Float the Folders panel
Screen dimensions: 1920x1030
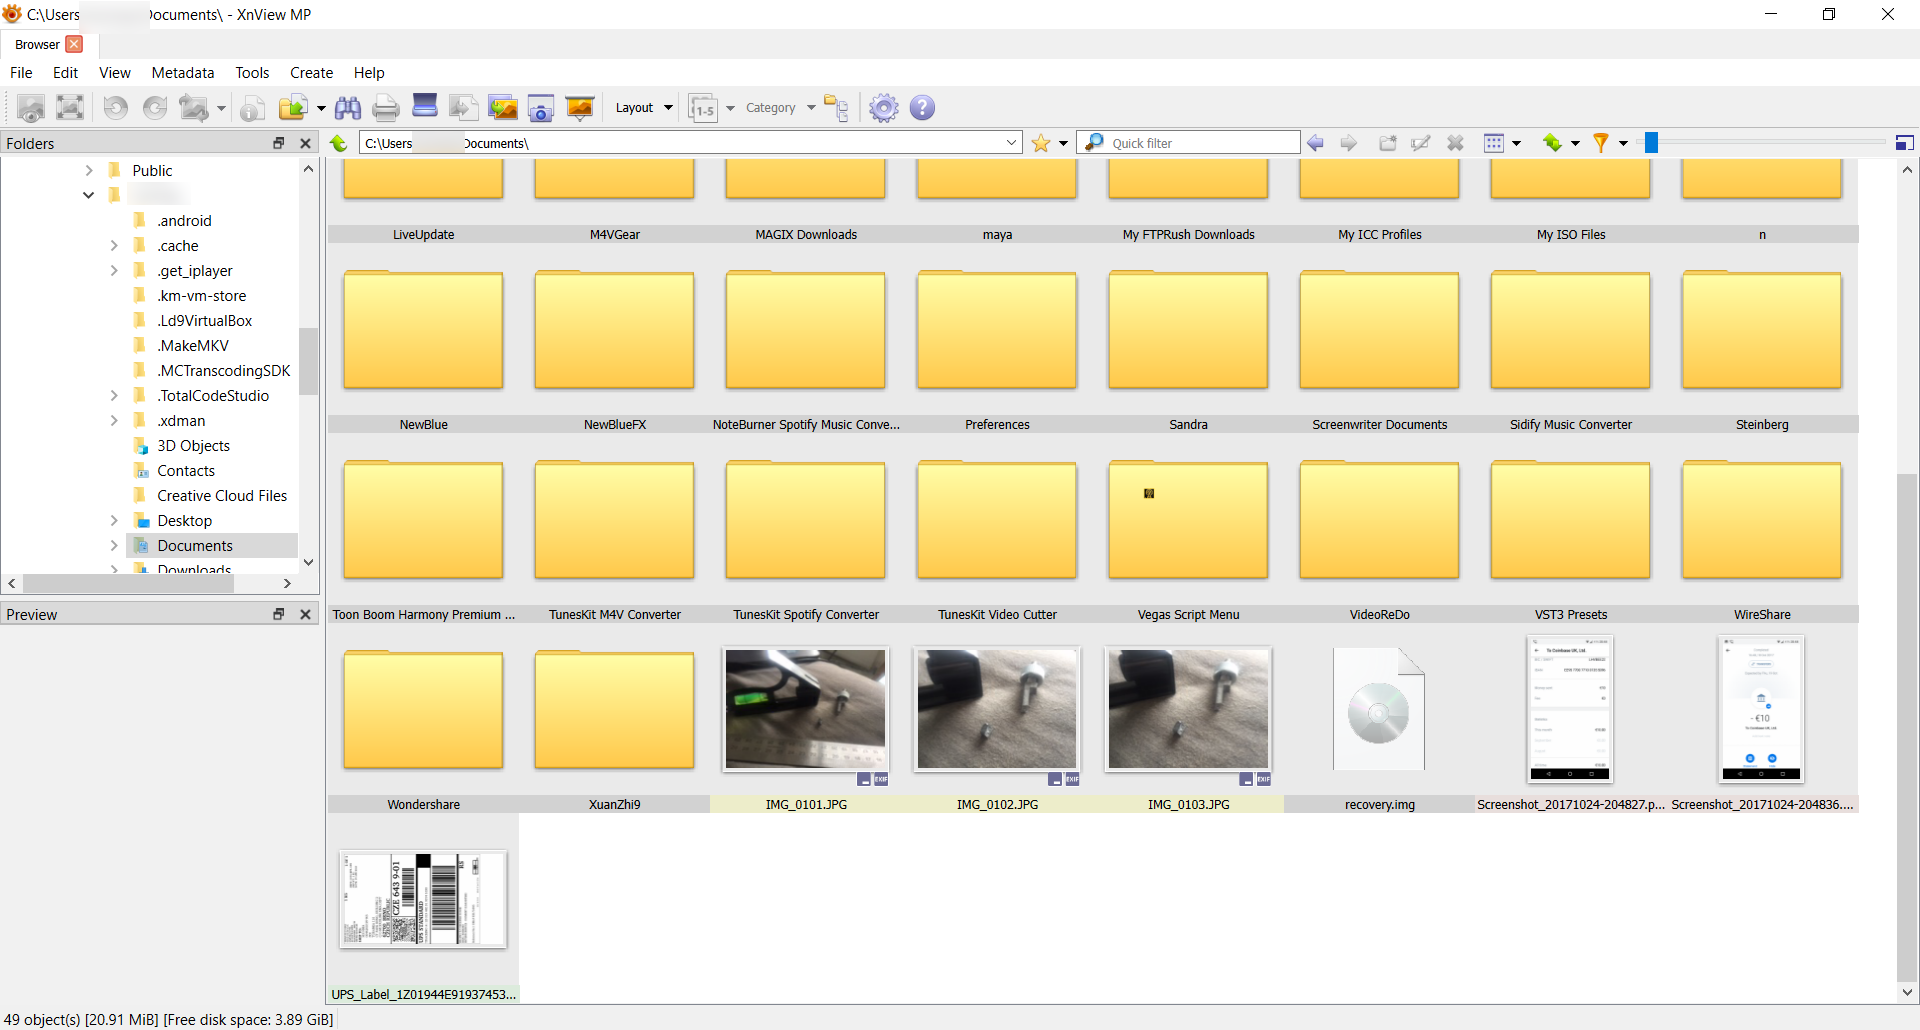(279, 143)
